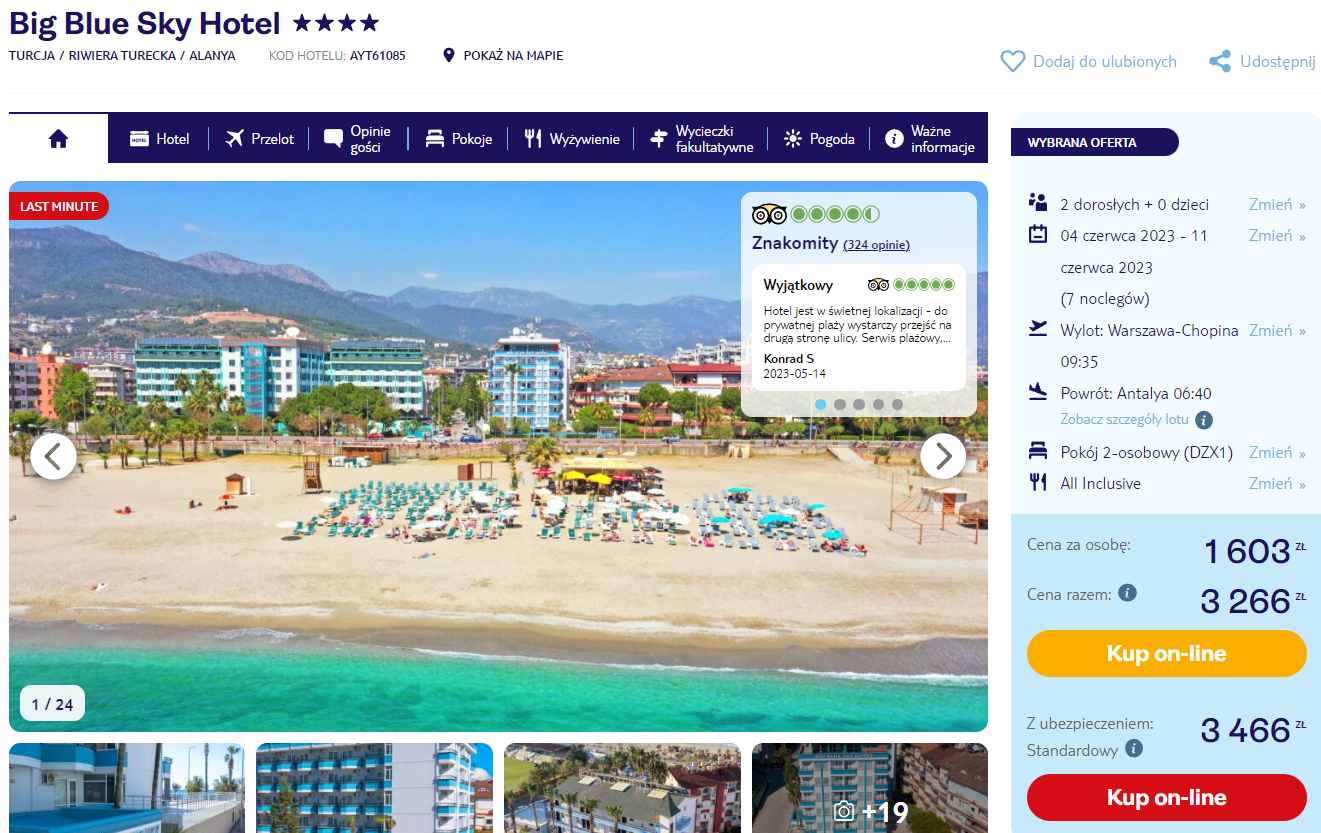Click the camera icon on the +19 thumbnail

[x=844, y=811]
